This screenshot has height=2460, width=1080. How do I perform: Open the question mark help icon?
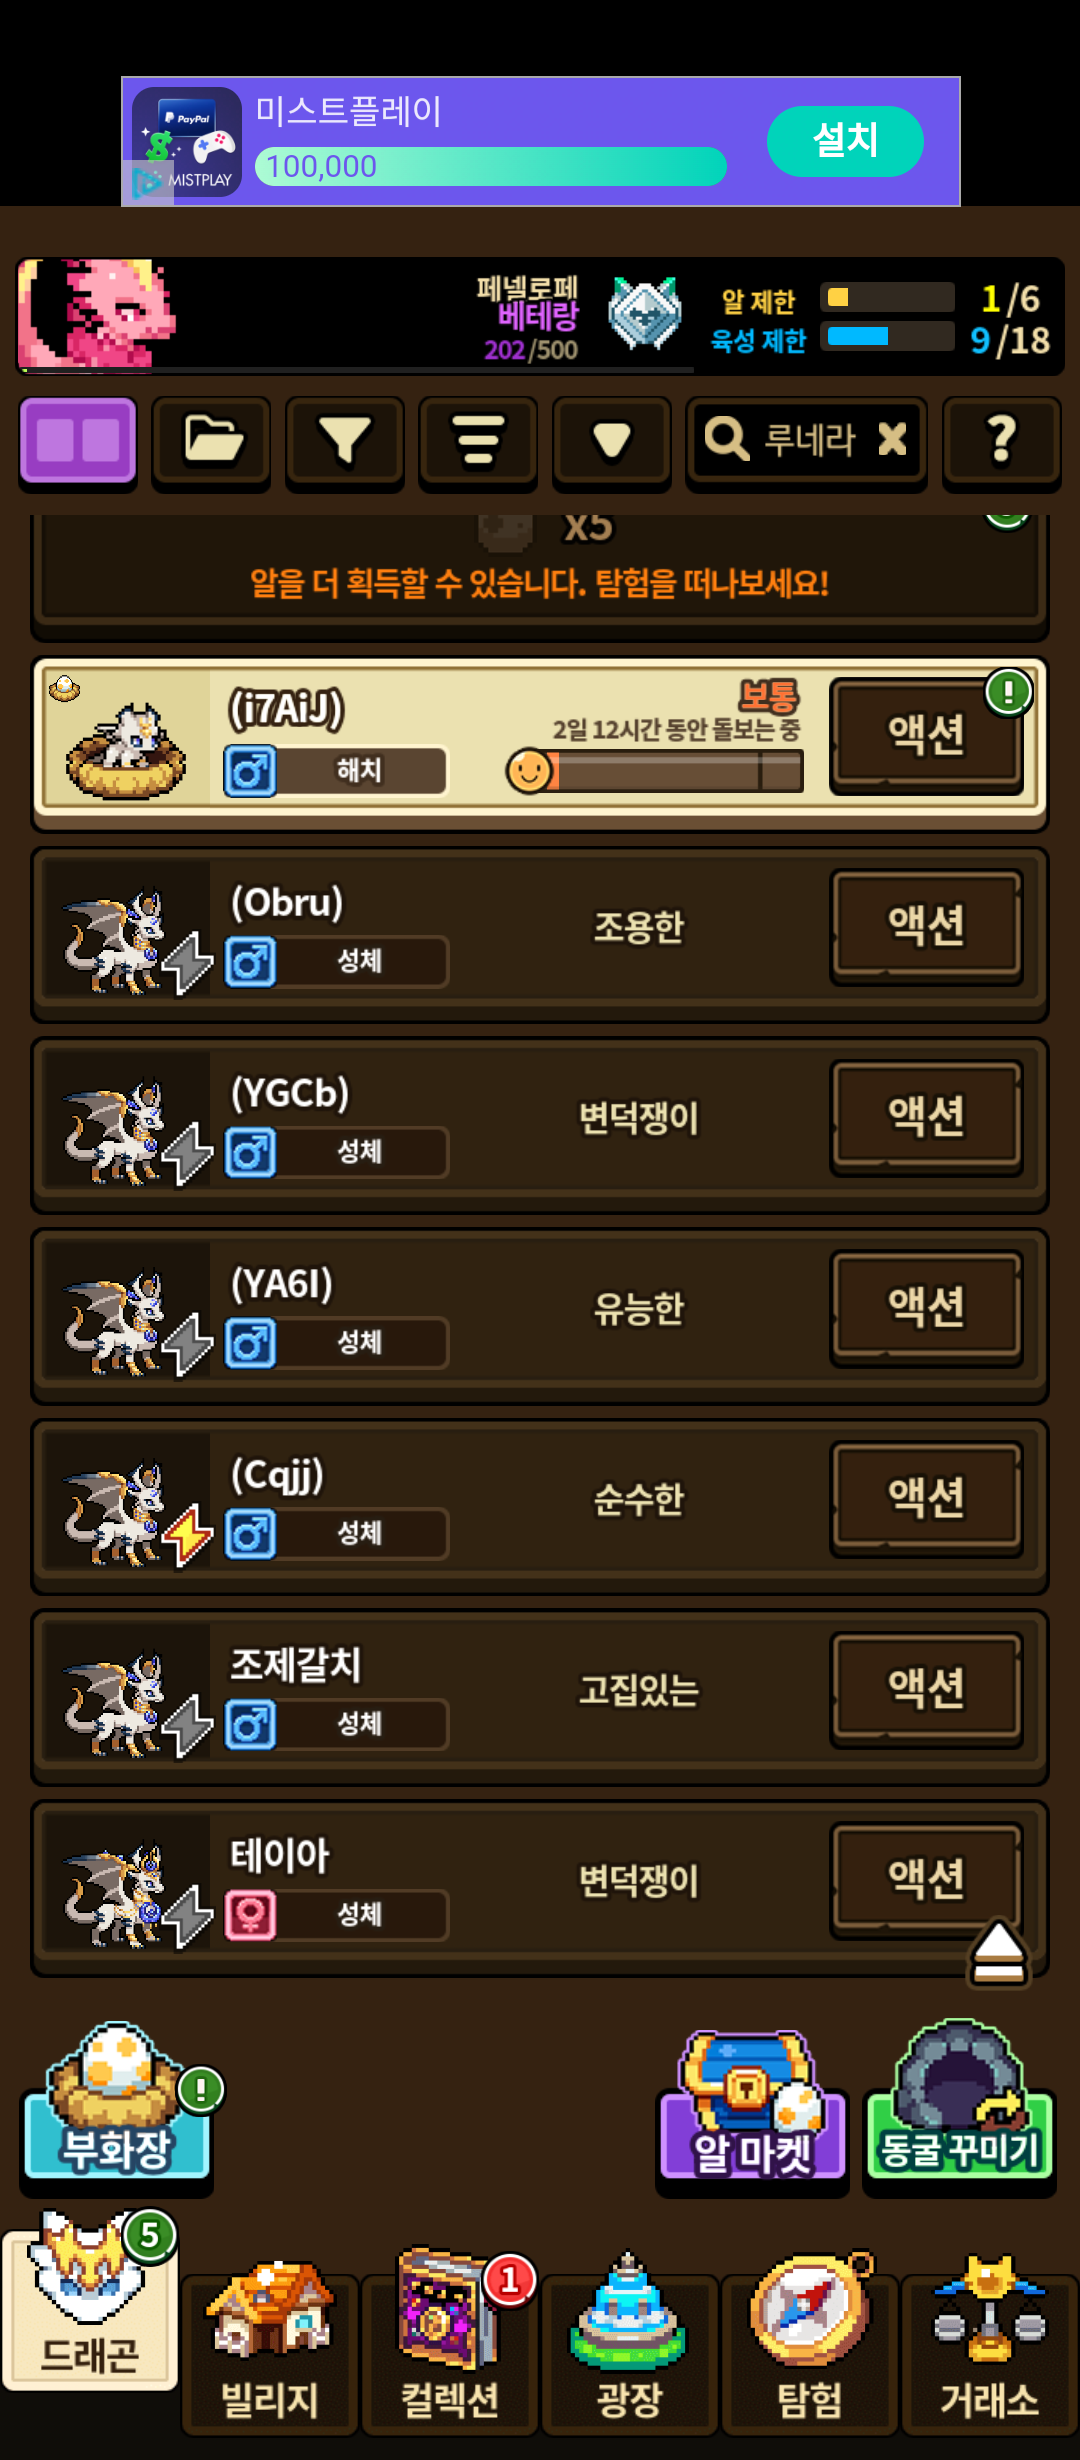pyautogui.click(x=1001, y=441)
